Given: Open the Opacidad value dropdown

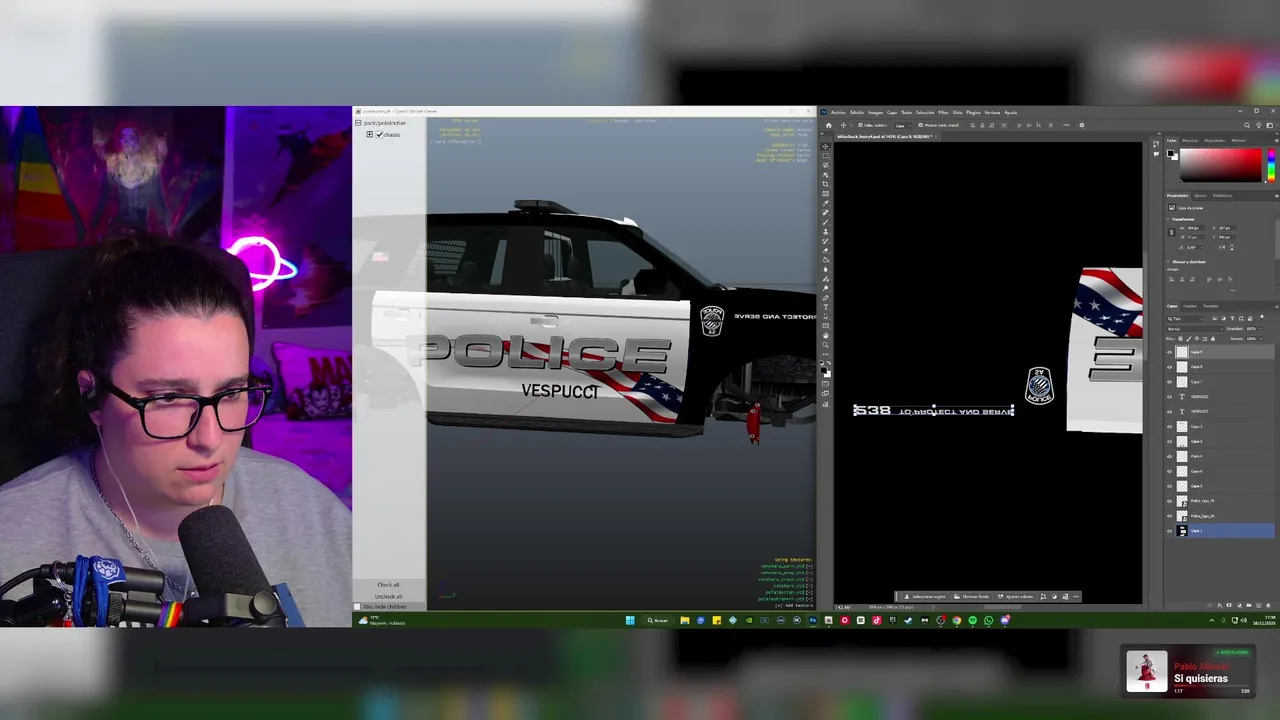Looking at the screenshot, I should click(x=1260, y=329).
